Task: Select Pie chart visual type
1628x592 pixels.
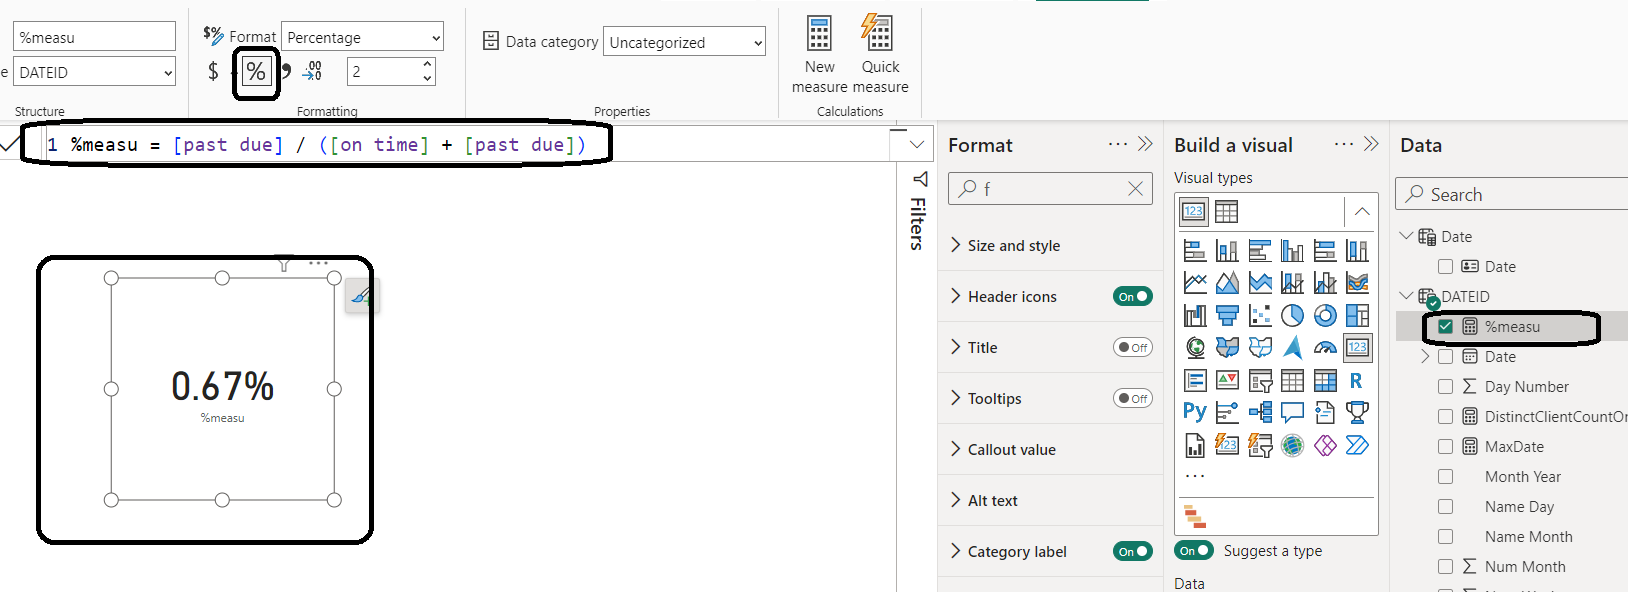Action: (1292, 315)
